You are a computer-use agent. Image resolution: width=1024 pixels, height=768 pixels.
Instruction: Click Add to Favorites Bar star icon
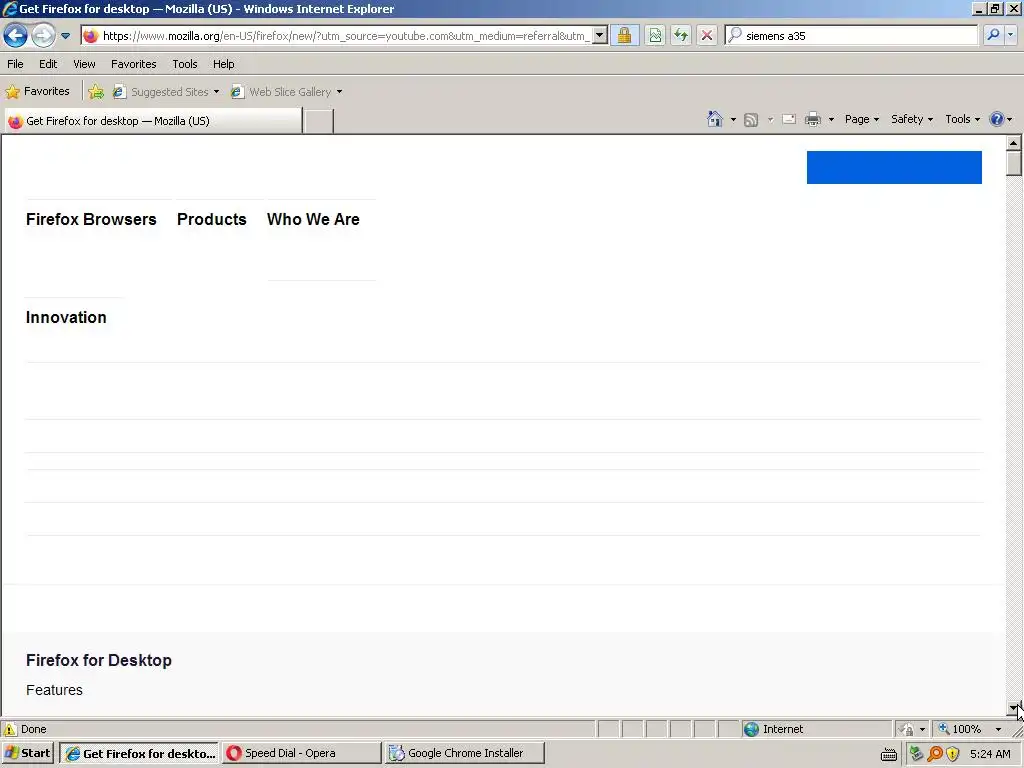pos(96,91)
